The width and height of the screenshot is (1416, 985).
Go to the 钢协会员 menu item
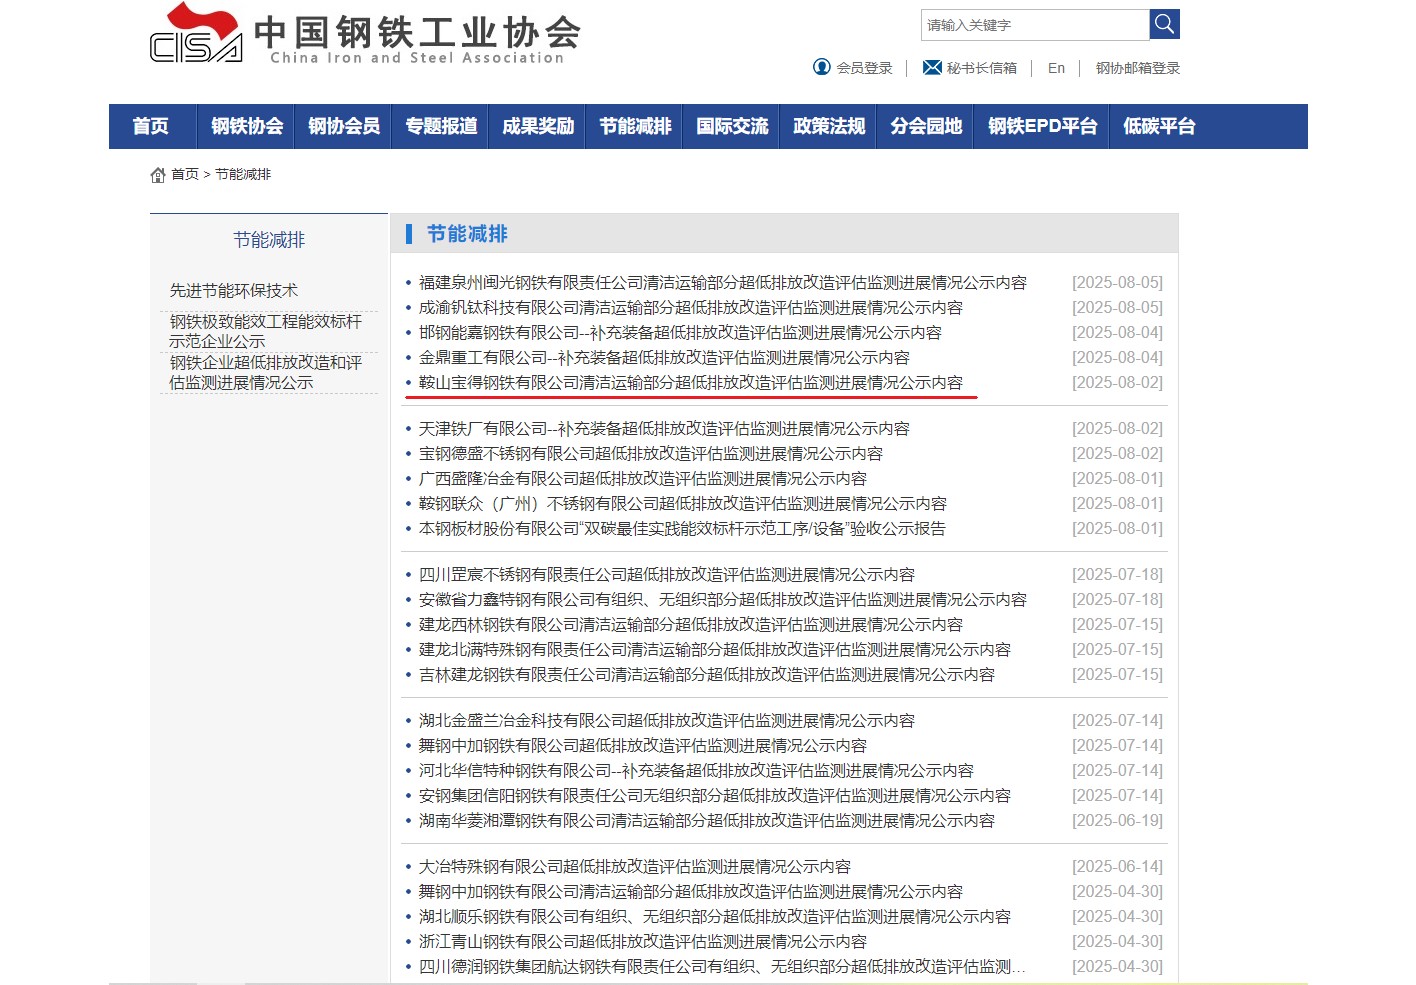(x=344, y=126)
